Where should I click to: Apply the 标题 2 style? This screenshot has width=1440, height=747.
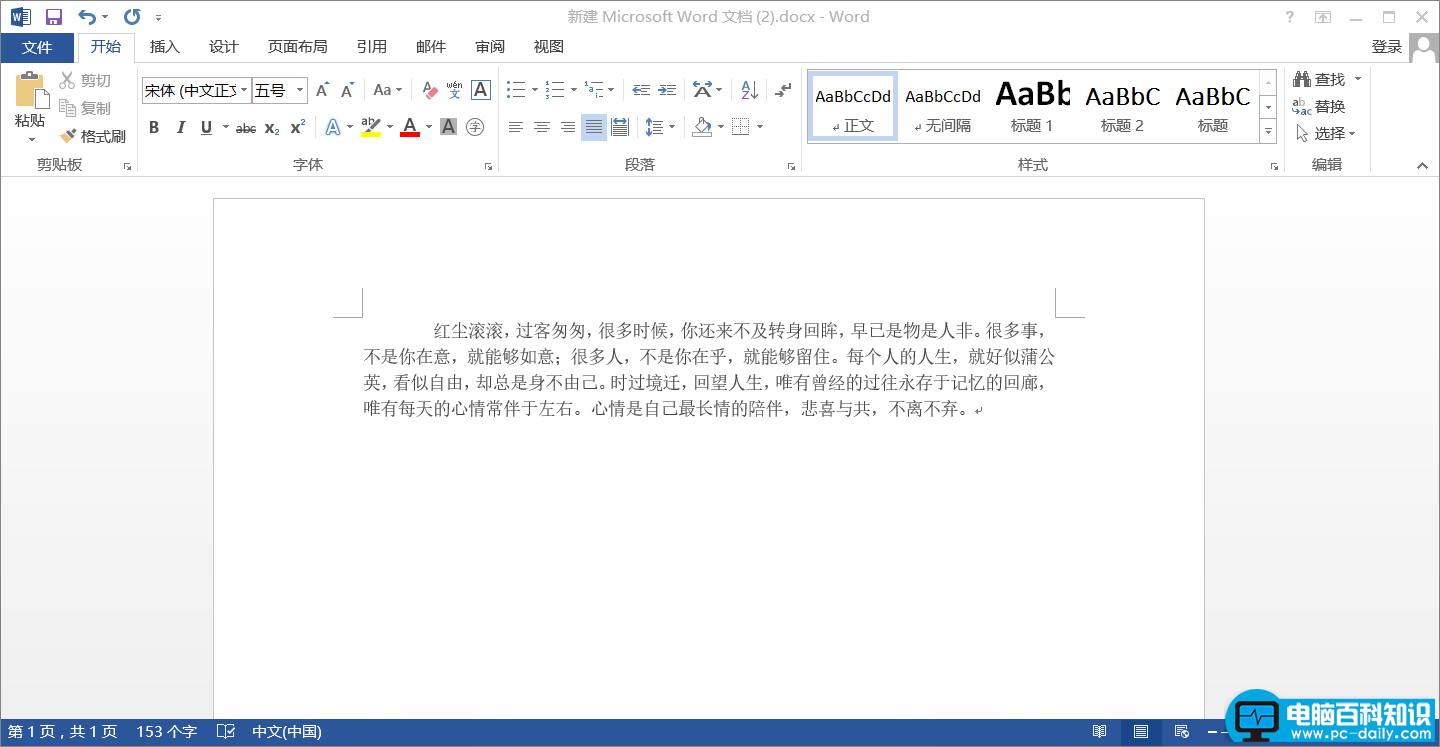tap(1122, 106)
